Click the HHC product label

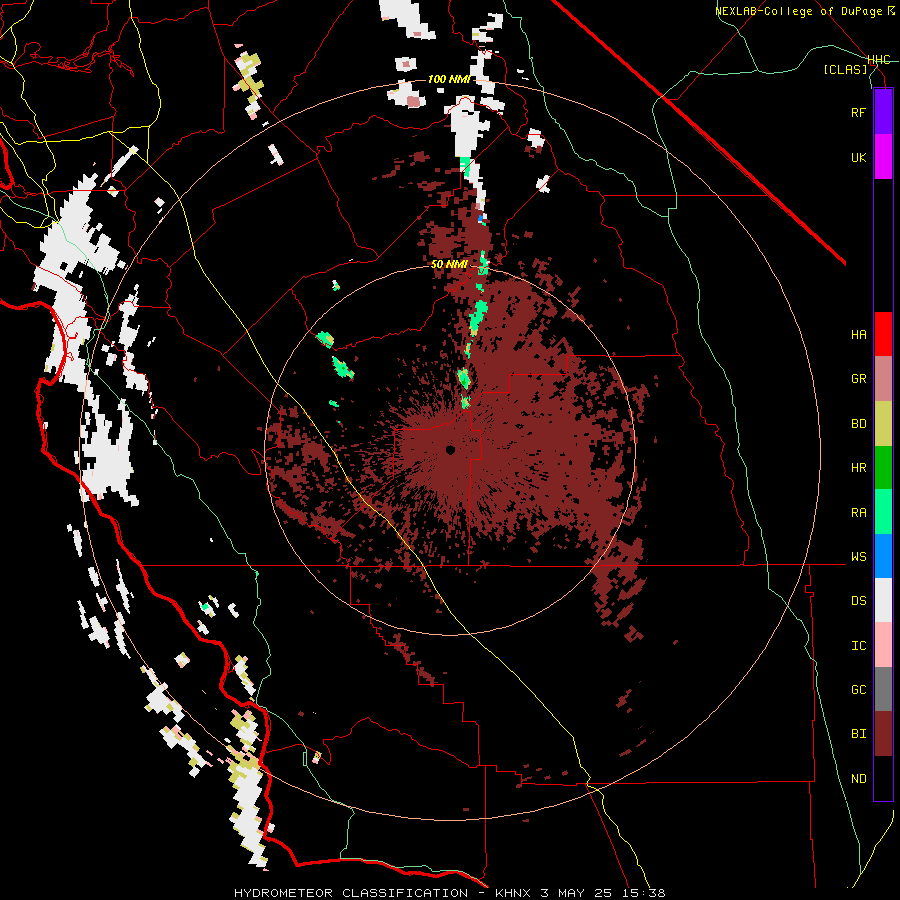pyautogui.click(x=879, y=60)
